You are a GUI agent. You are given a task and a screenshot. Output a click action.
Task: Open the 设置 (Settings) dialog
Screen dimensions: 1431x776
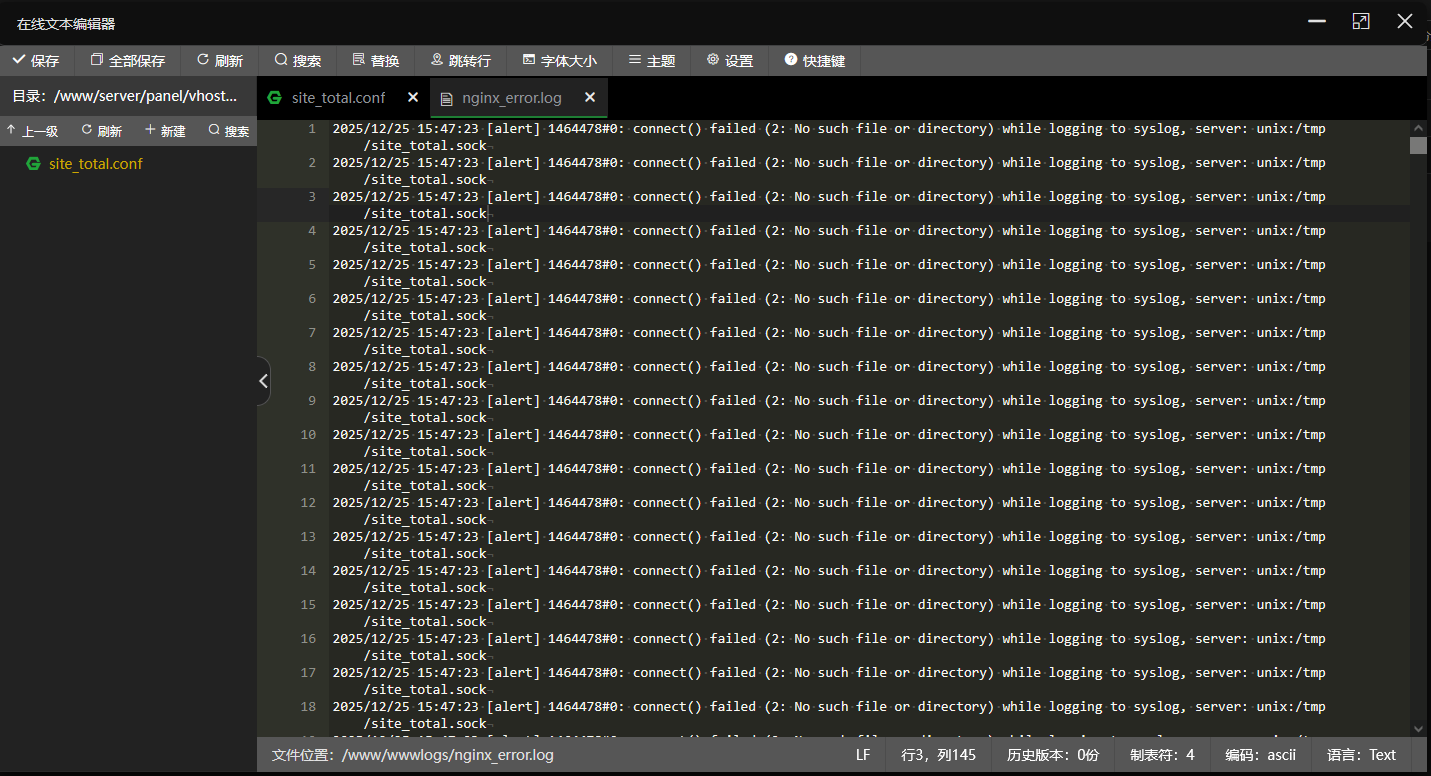click(730, 60)
